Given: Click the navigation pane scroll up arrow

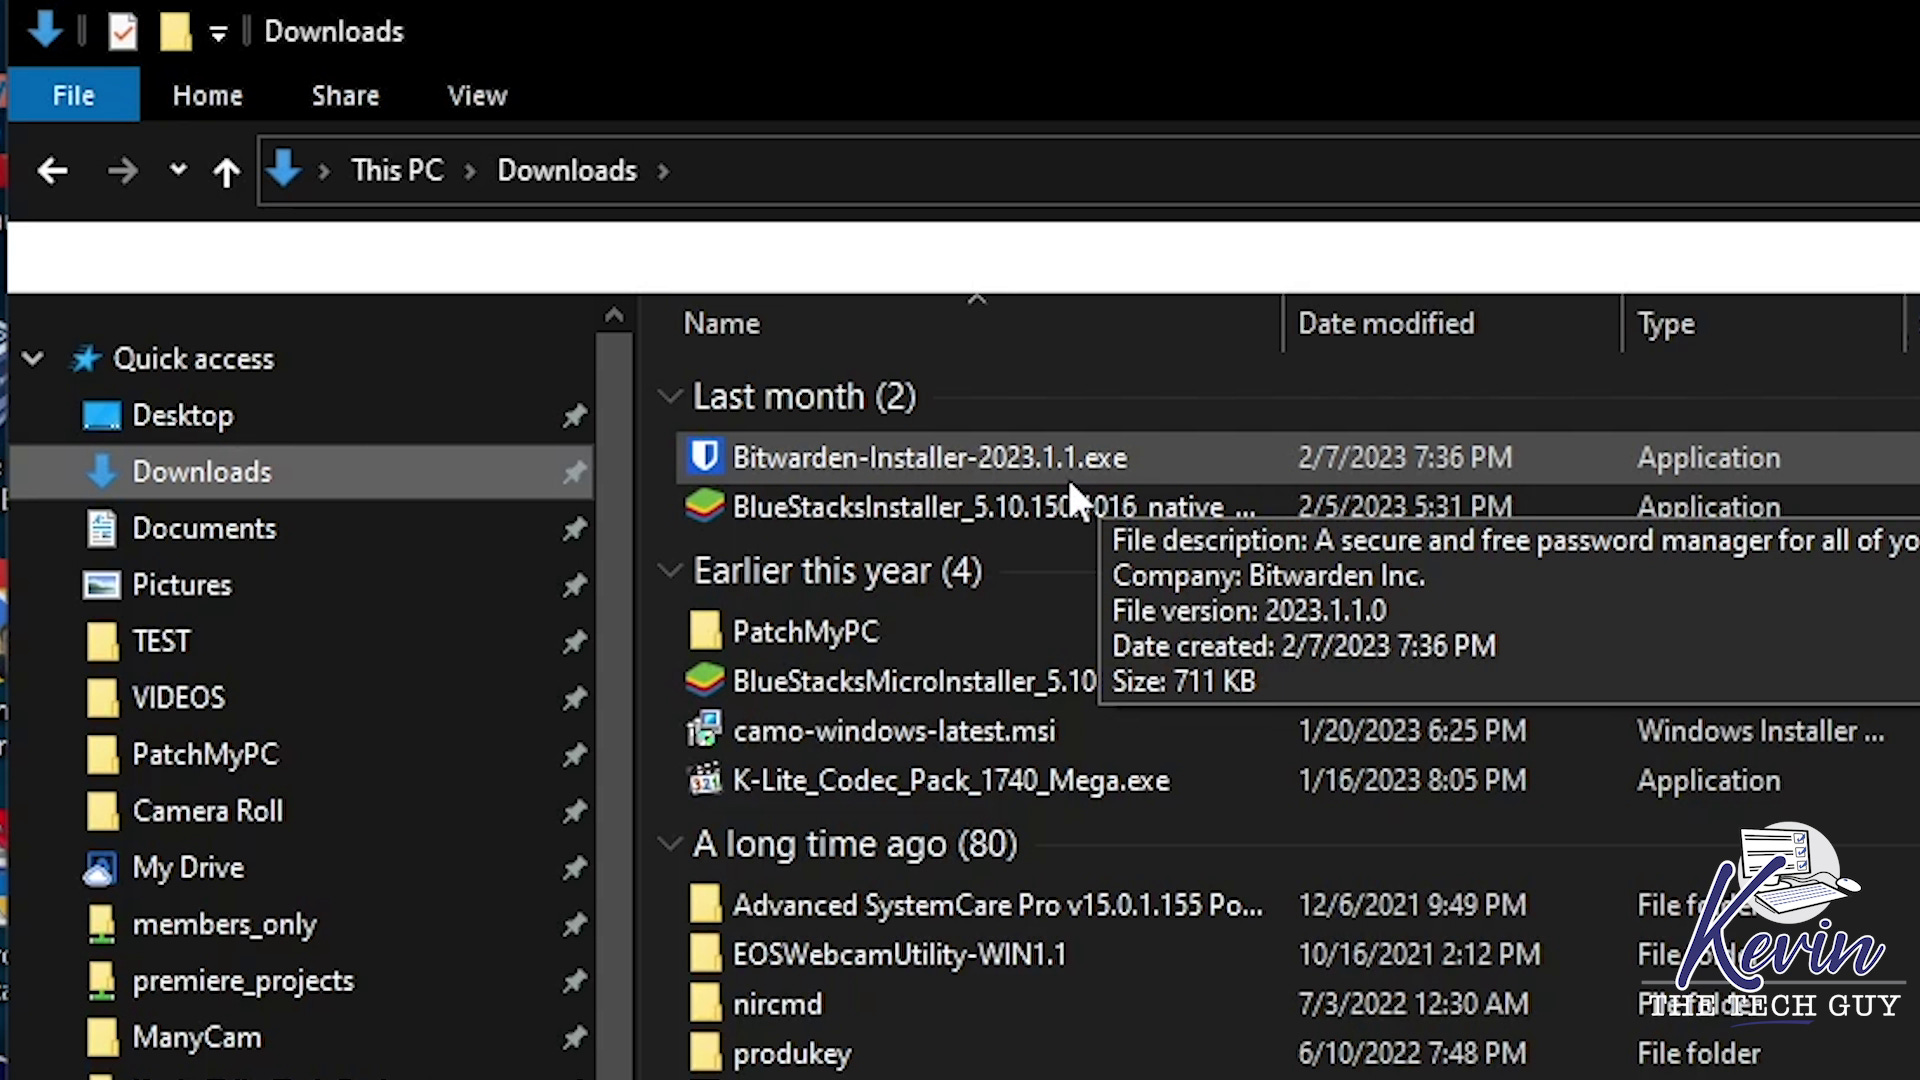Looking at the screenshot, I should pyautogui.click(x=614, y=316).
